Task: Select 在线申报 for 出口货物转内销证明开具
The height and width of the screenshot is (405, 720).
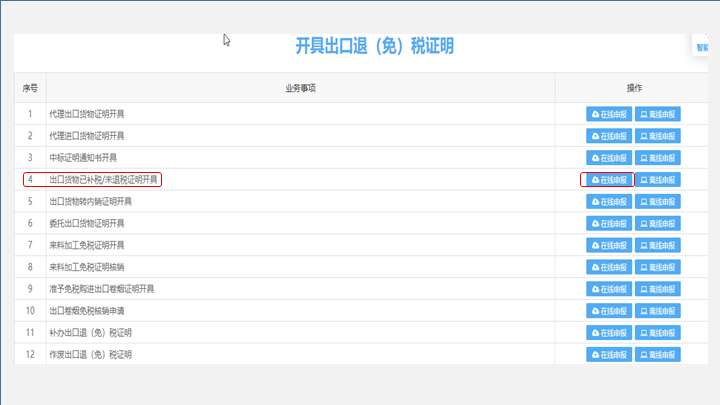Action: (x=609, y=202)
